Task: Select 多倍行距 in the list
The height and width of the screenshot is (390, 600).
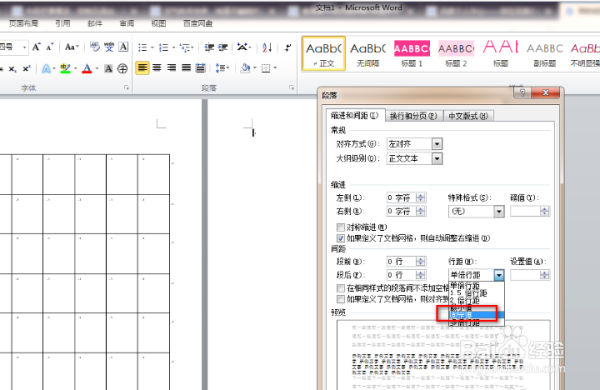Action: [465, 323]
